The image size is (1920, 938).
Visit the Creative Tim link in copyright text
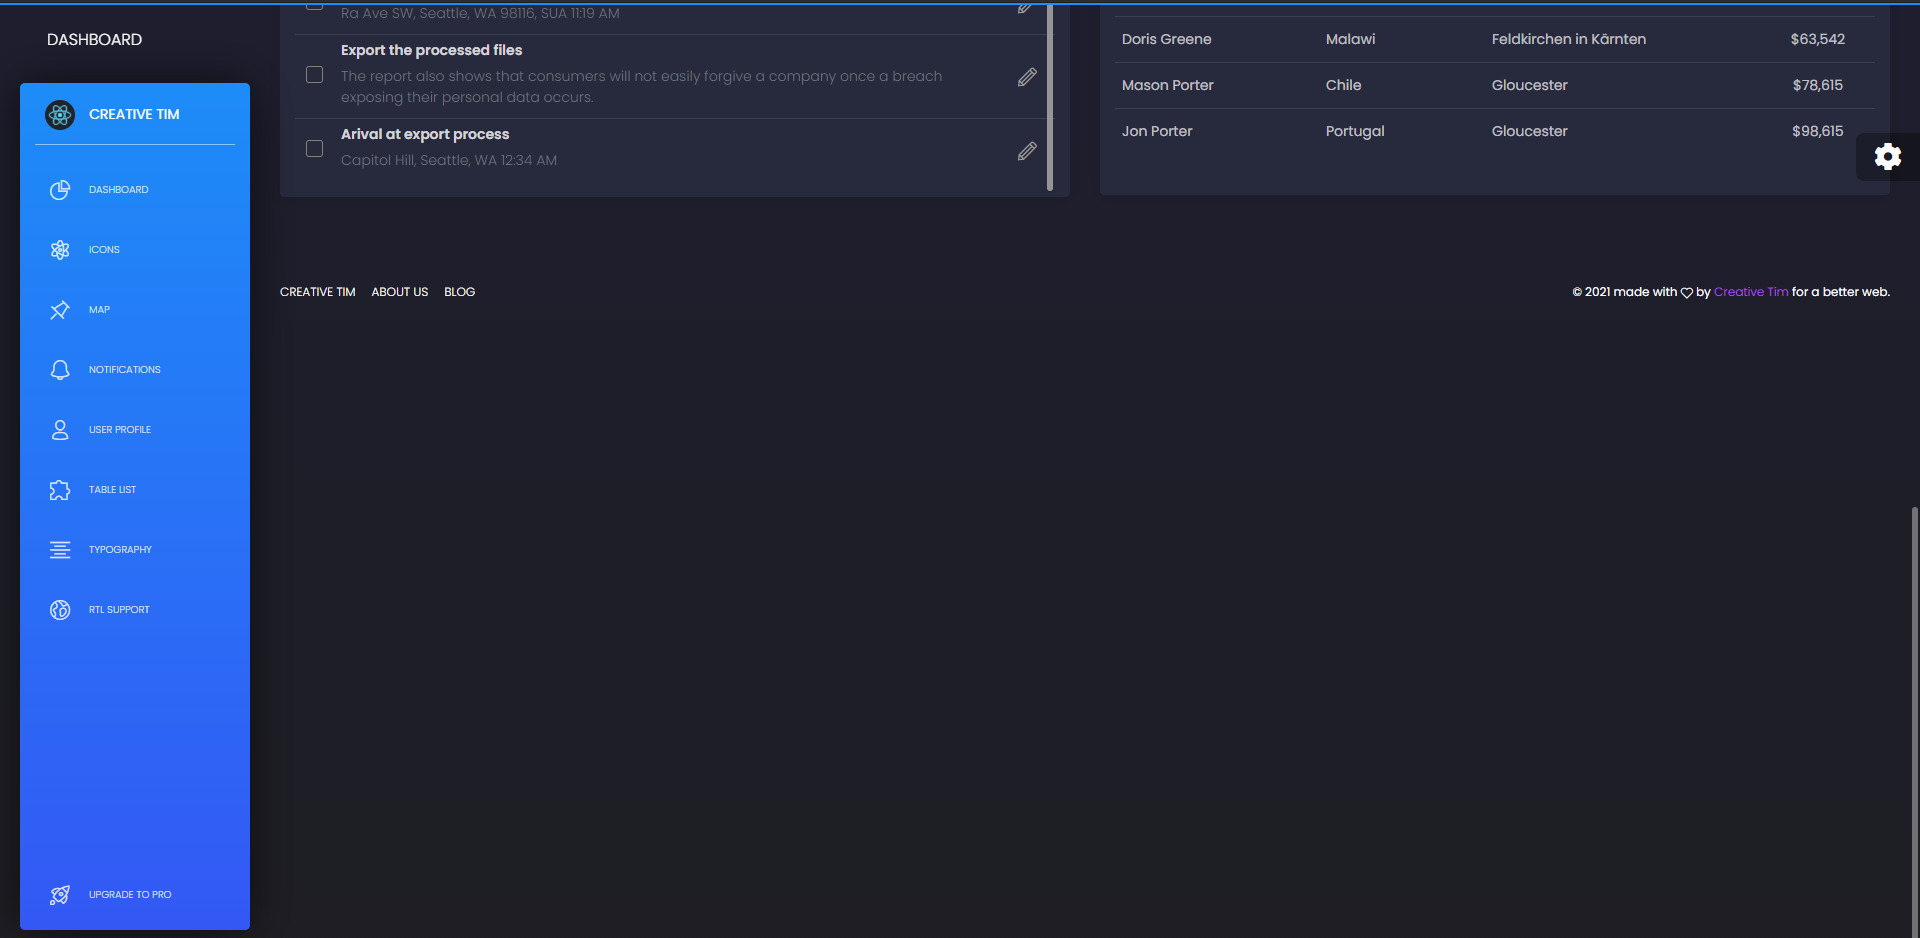1750,292
